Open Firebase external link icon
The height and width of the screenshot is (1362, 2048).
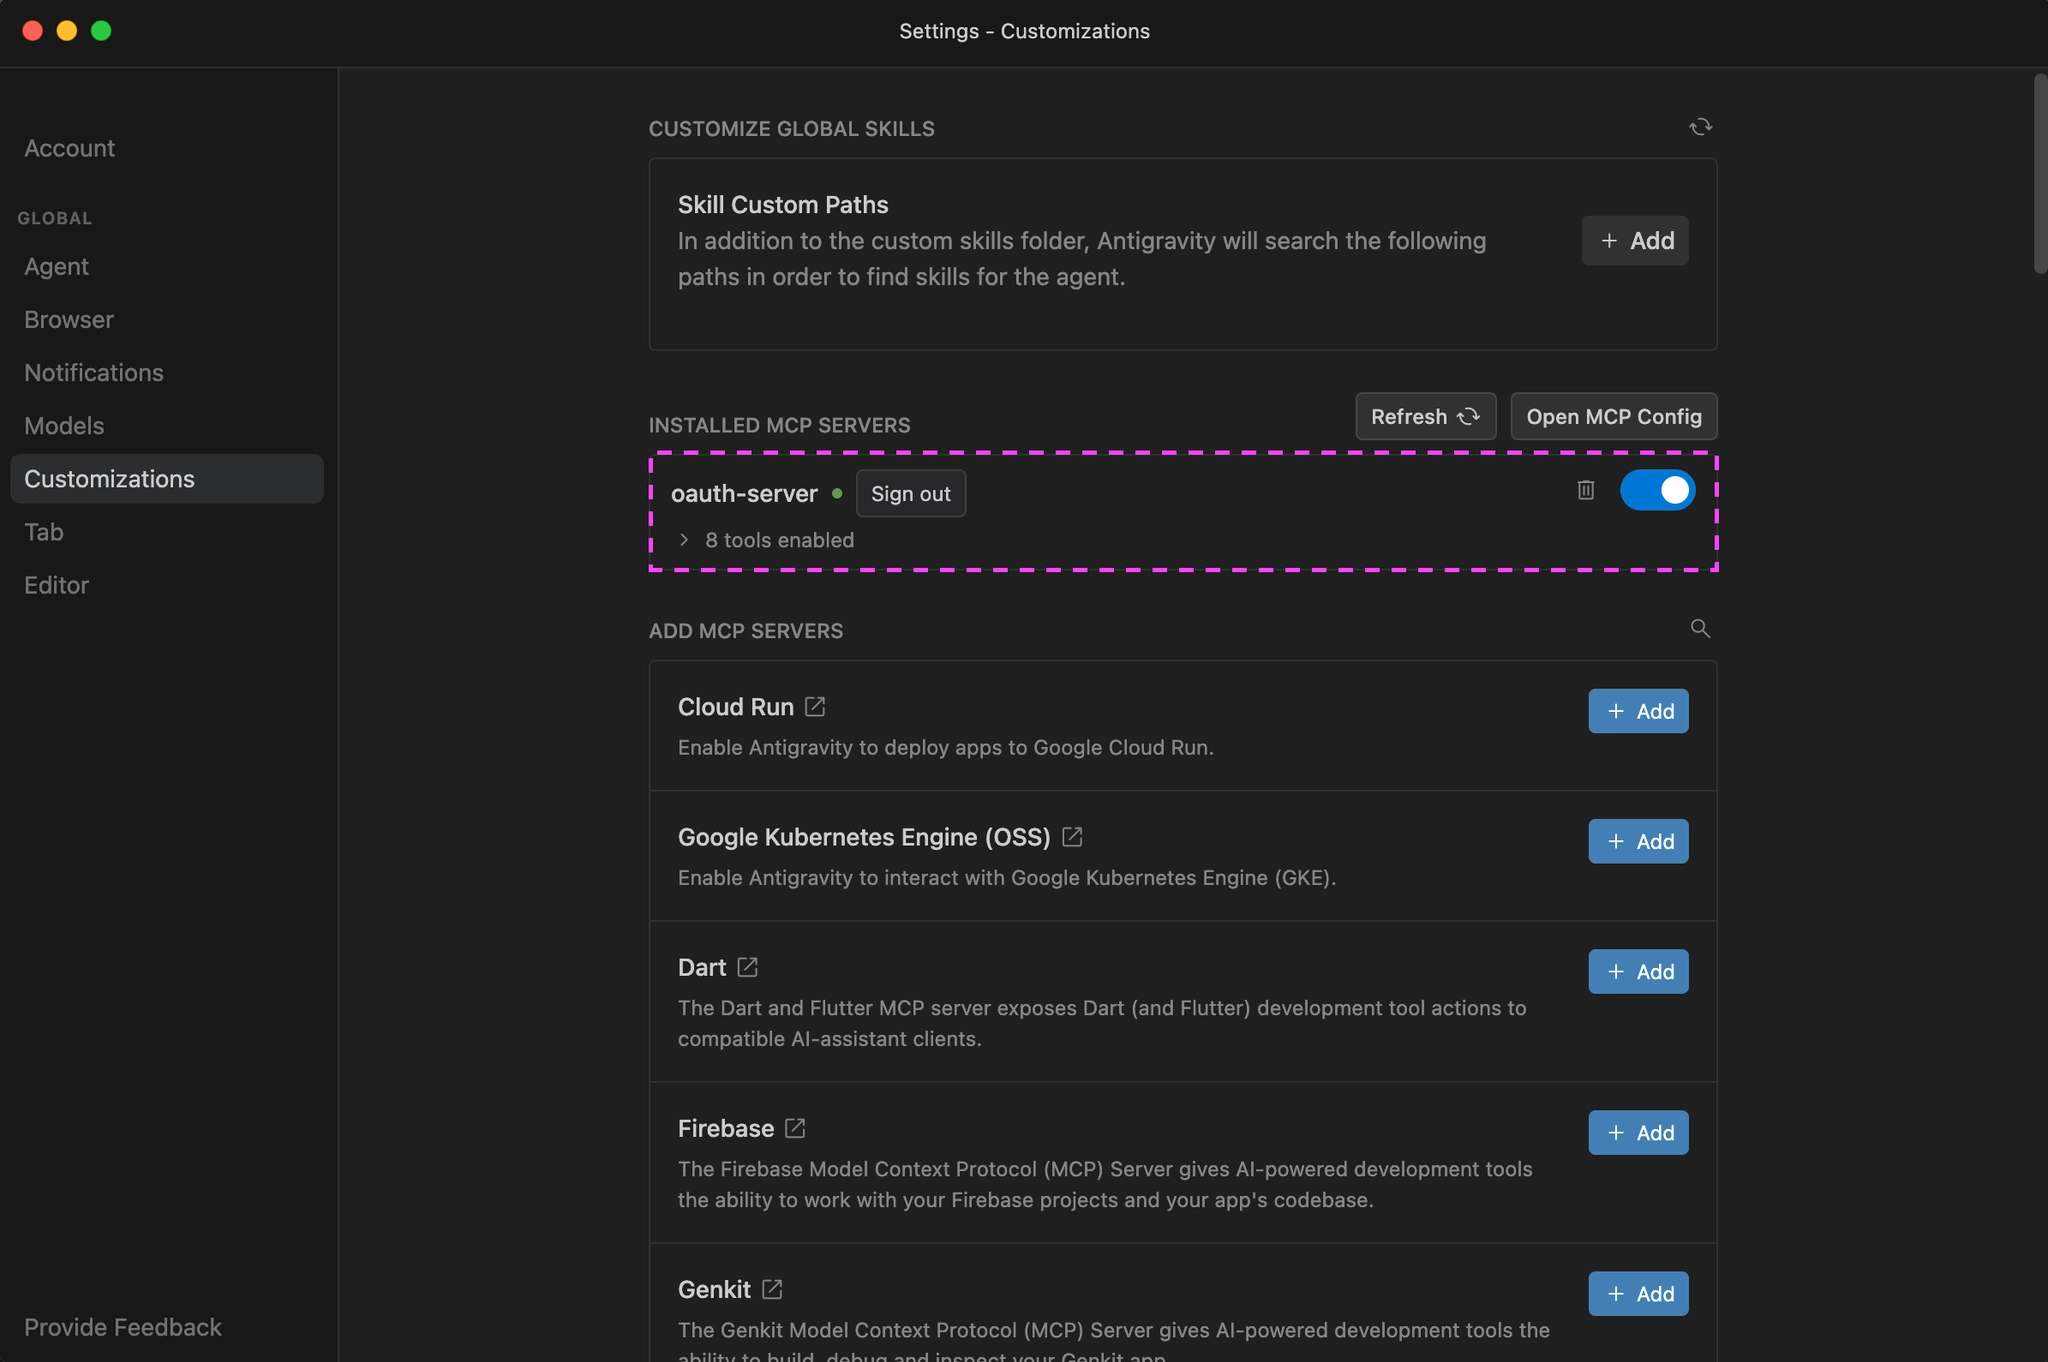(795, 1128)
